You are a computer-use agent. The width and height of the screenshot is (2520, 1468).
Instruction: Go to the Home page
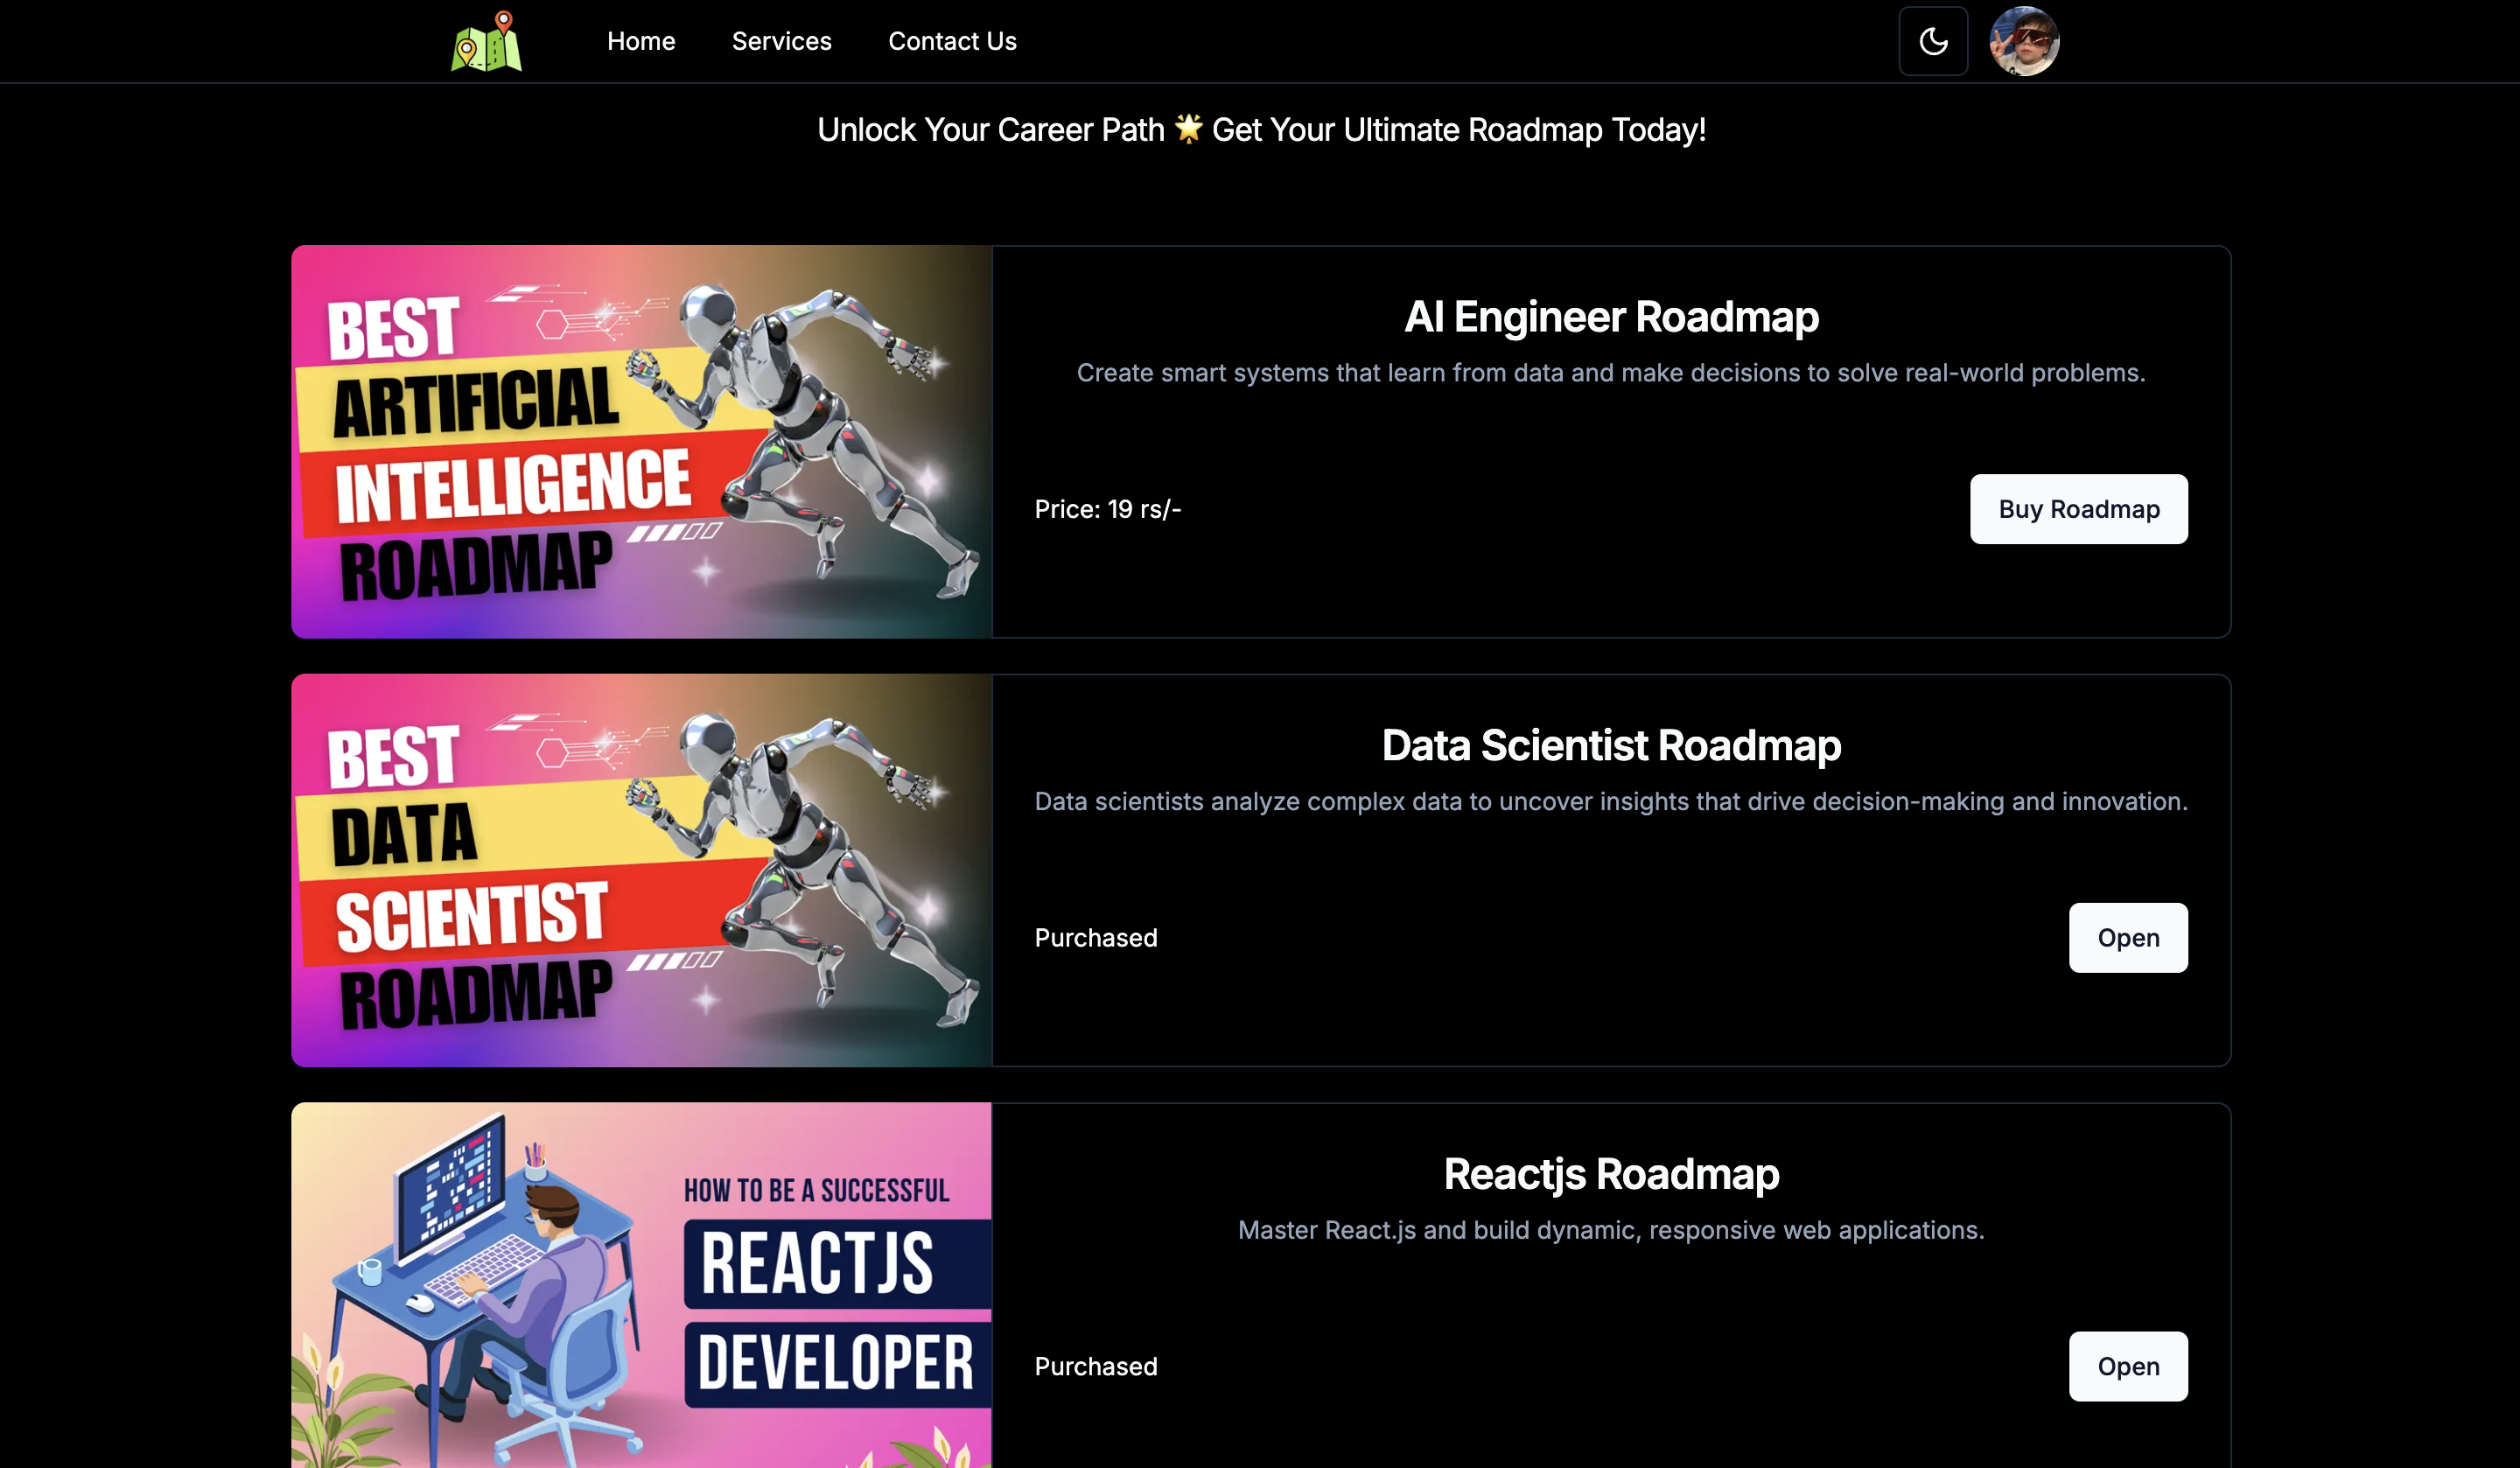(641, 41)
